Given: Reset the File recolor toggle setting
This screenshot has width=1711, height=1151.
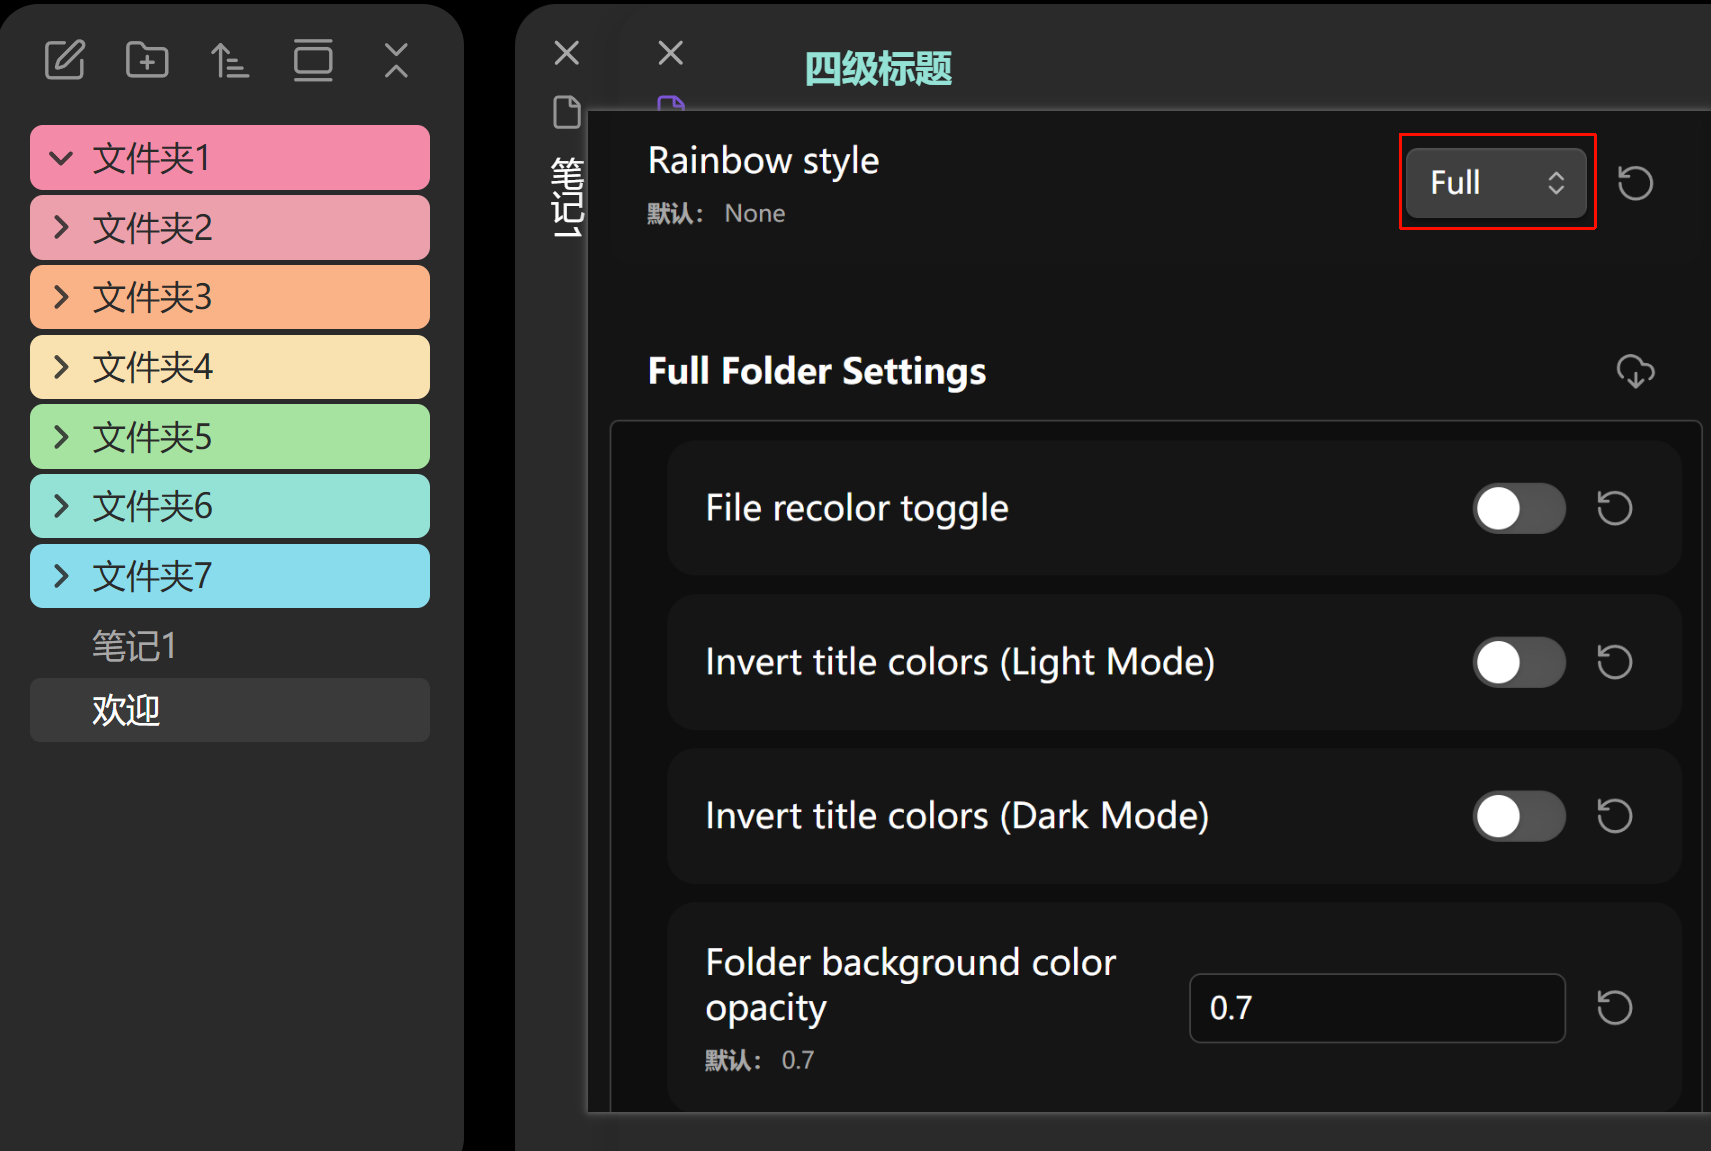Looking at the screenshot, I should (1614, 508).
